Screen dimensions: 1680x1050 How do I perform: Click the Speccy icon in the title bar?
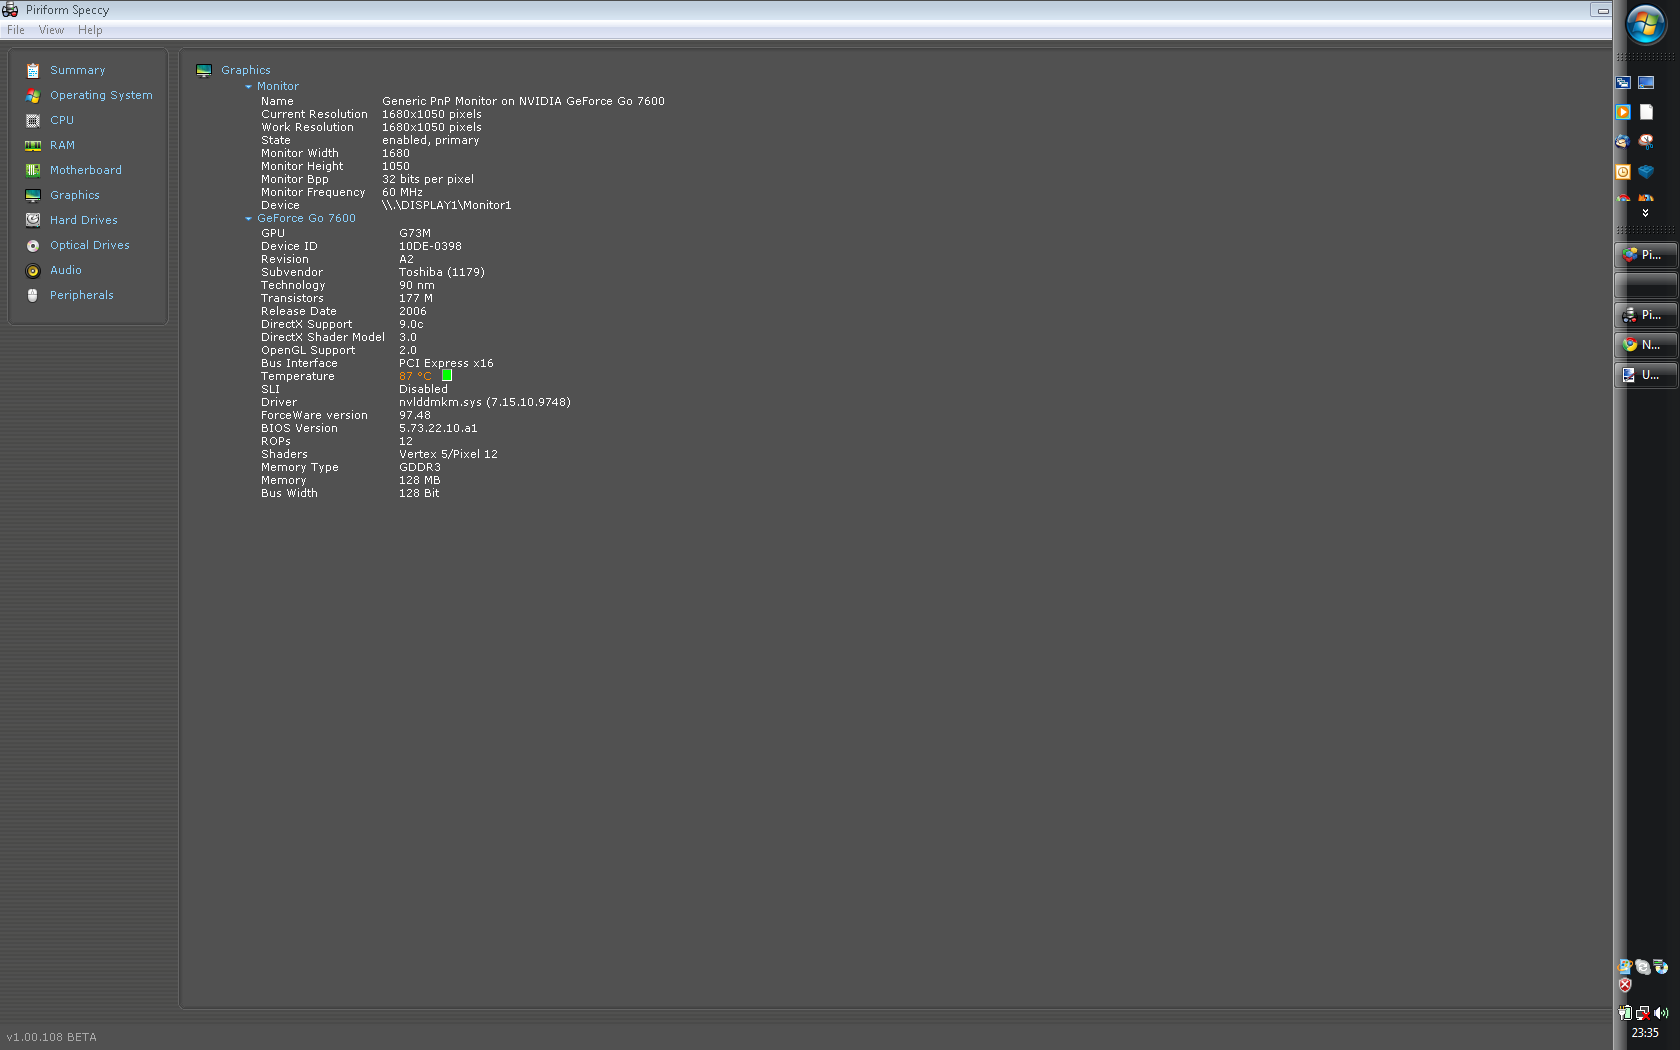point(10,10)
